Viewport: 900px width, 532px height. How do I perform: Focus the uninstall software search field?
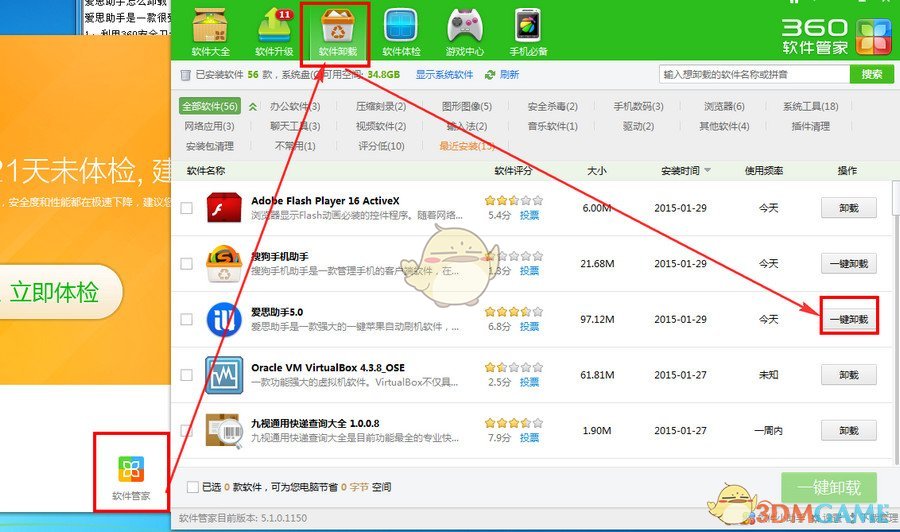pyautogui.click(x=754, y=75)
